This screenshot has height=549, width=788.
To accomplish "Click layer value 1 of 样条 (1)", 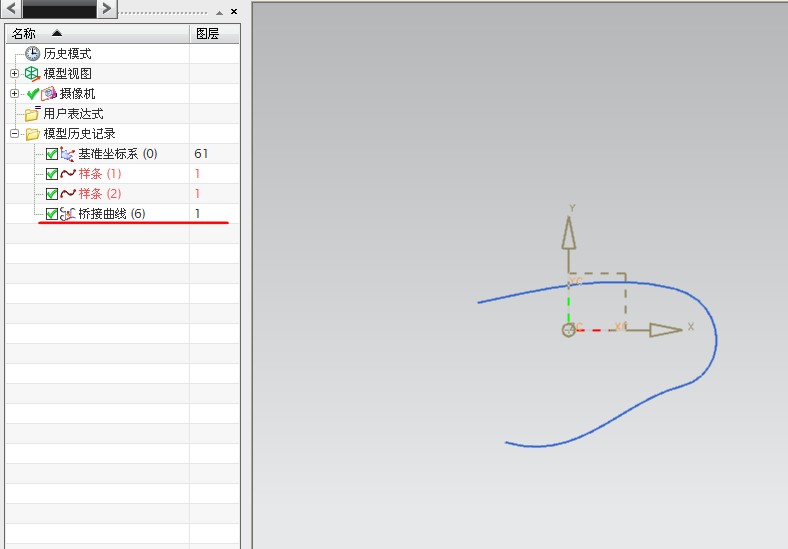I will click(198, 174).
